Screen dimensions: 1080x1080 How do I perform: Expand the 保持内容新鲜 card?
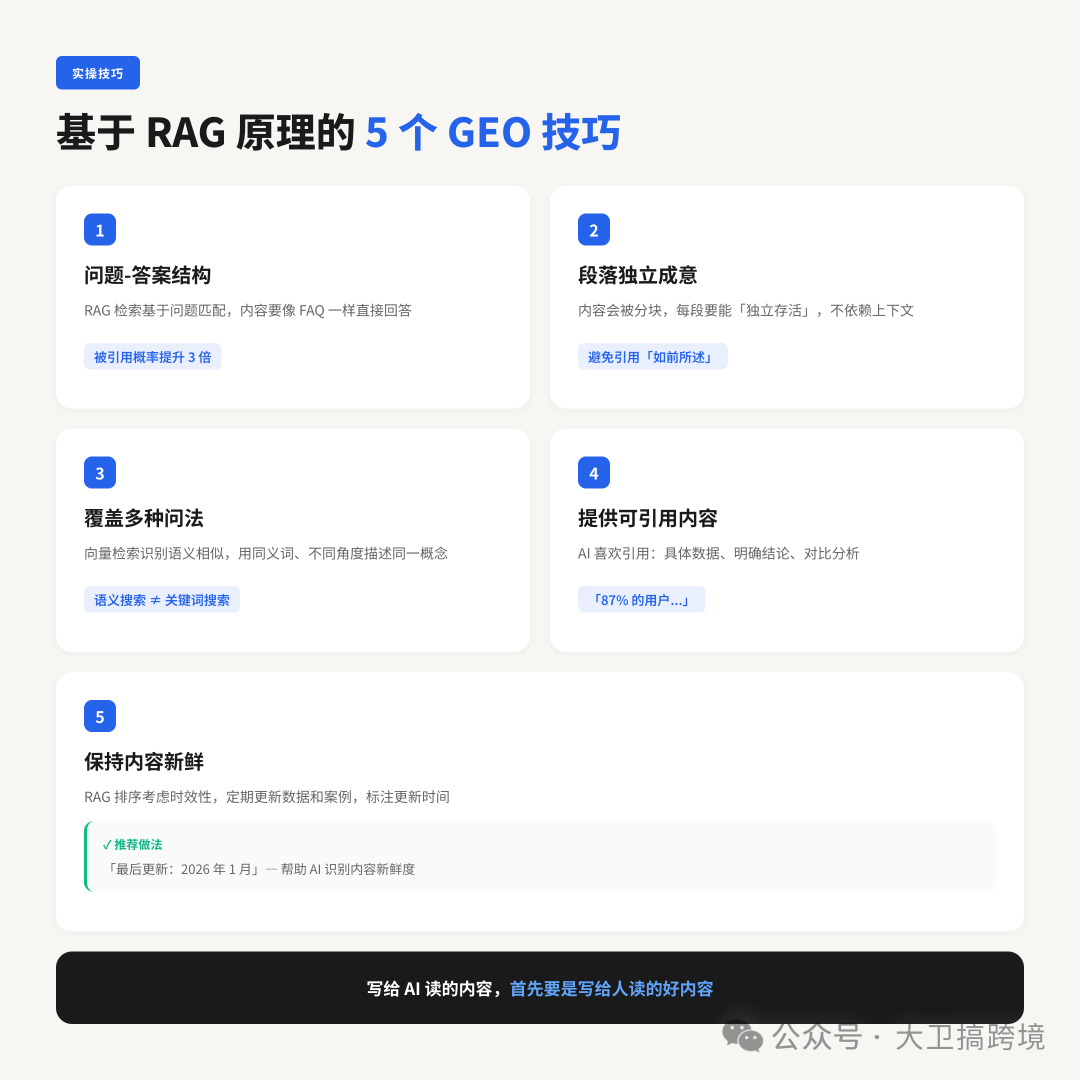[540, 800]
